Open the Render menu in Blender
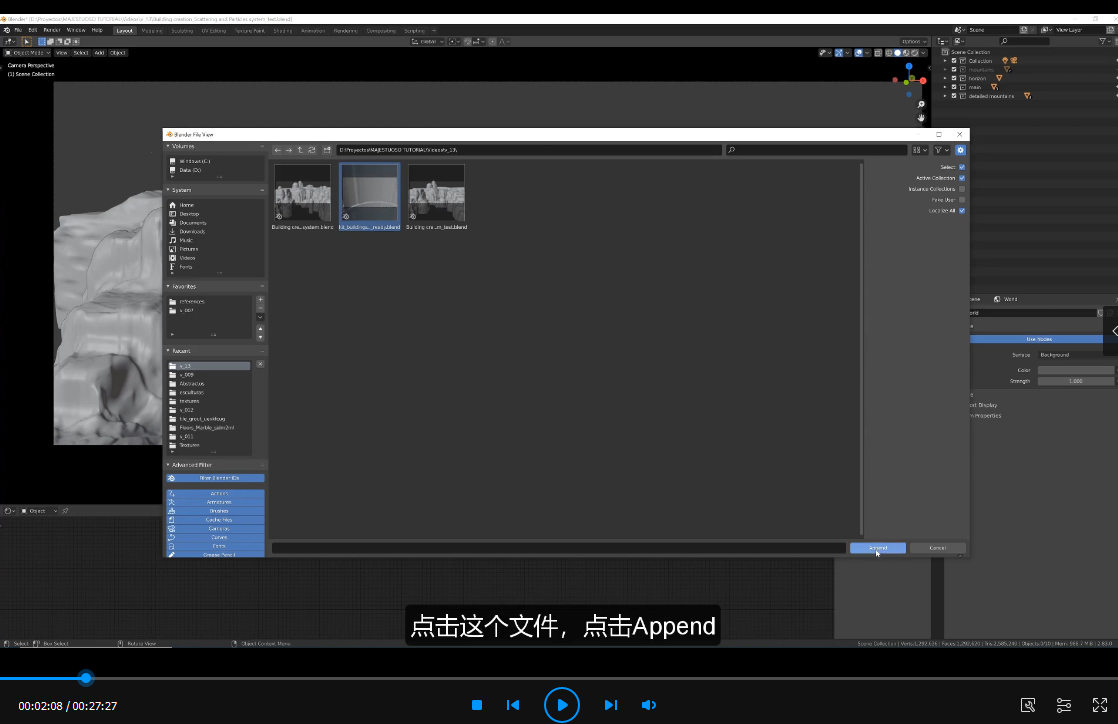 click(51, 31)
